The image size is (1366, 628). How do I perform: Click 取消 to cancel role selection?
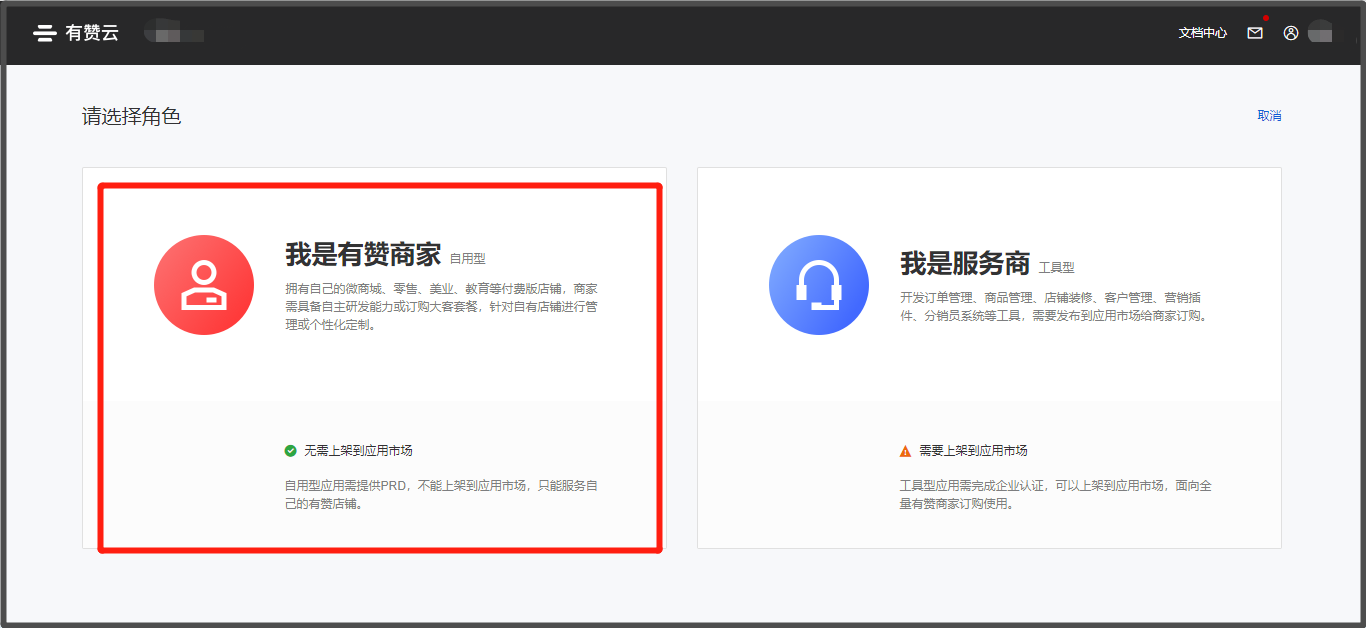pyautogui.click(x=1269, y=116)
